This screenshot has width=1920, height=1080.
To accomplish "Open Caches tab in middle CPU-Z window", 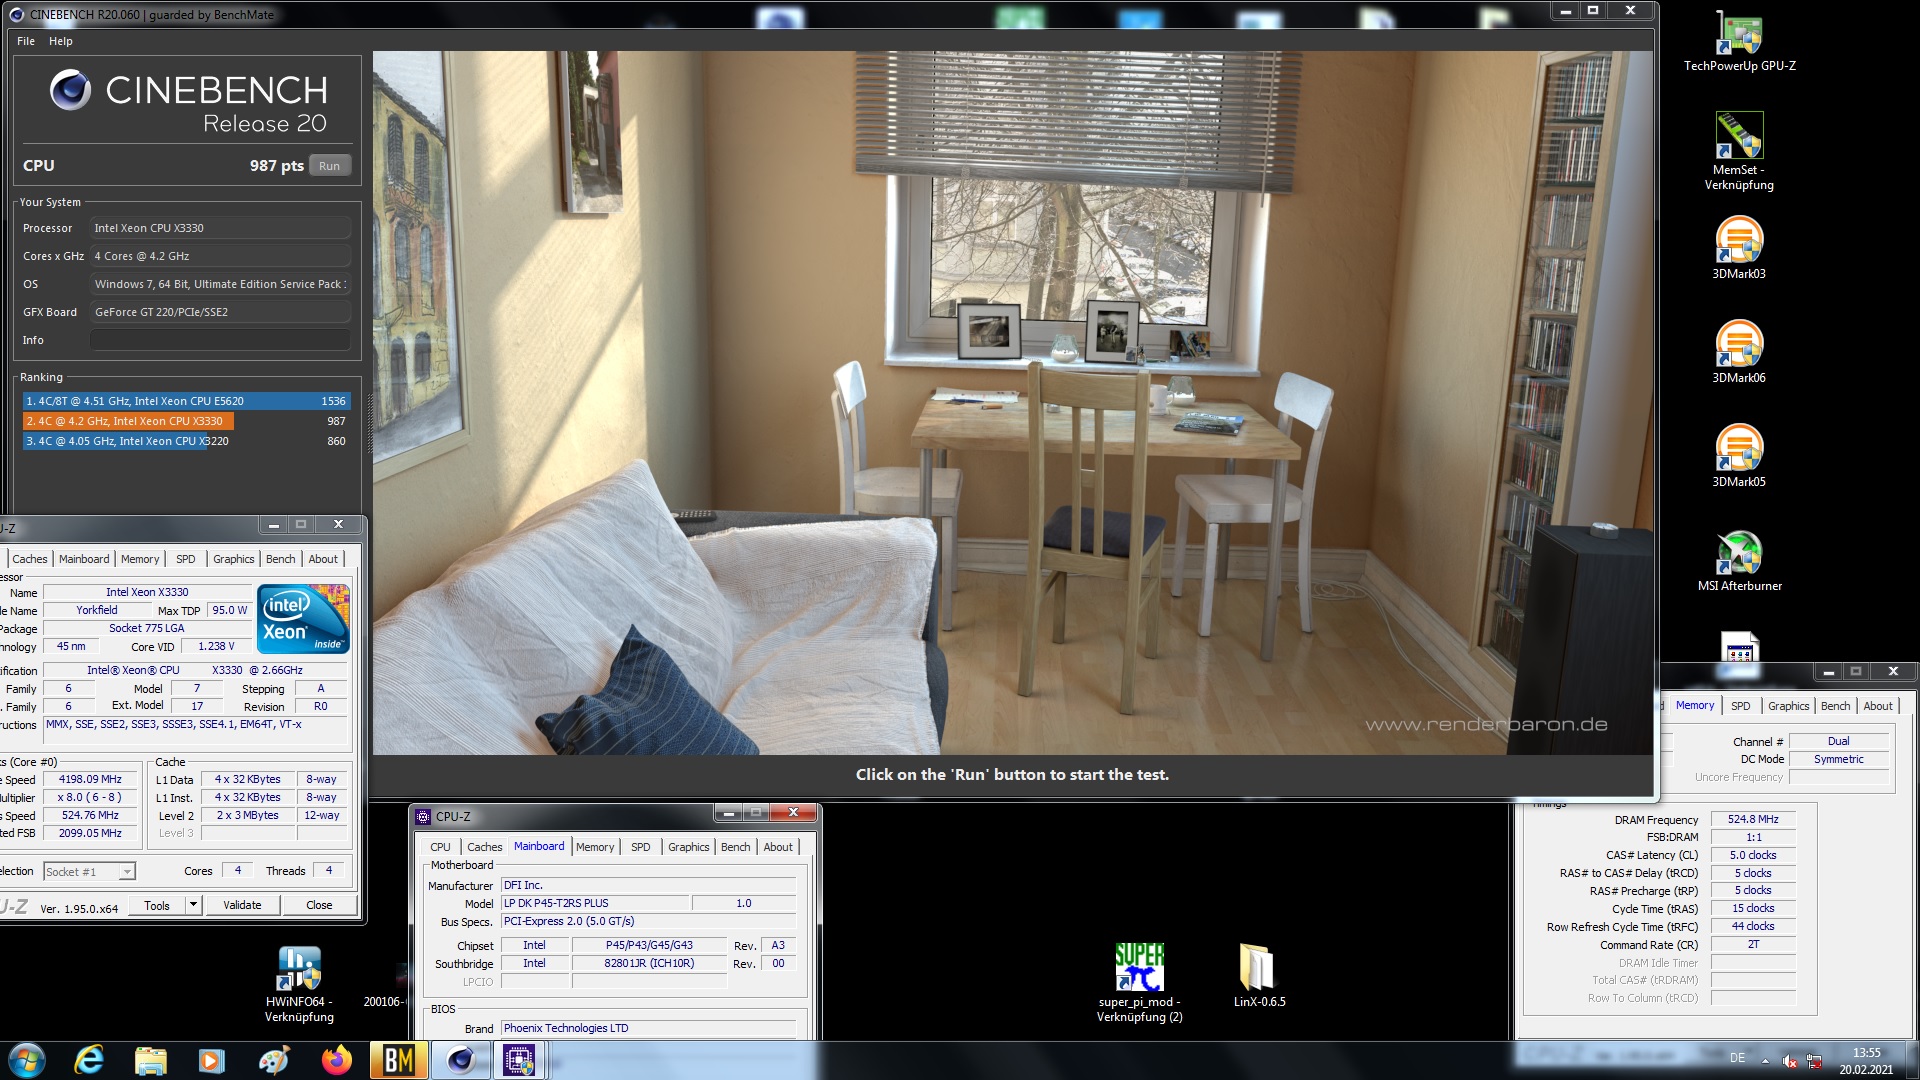I will (x=484, y=847).
